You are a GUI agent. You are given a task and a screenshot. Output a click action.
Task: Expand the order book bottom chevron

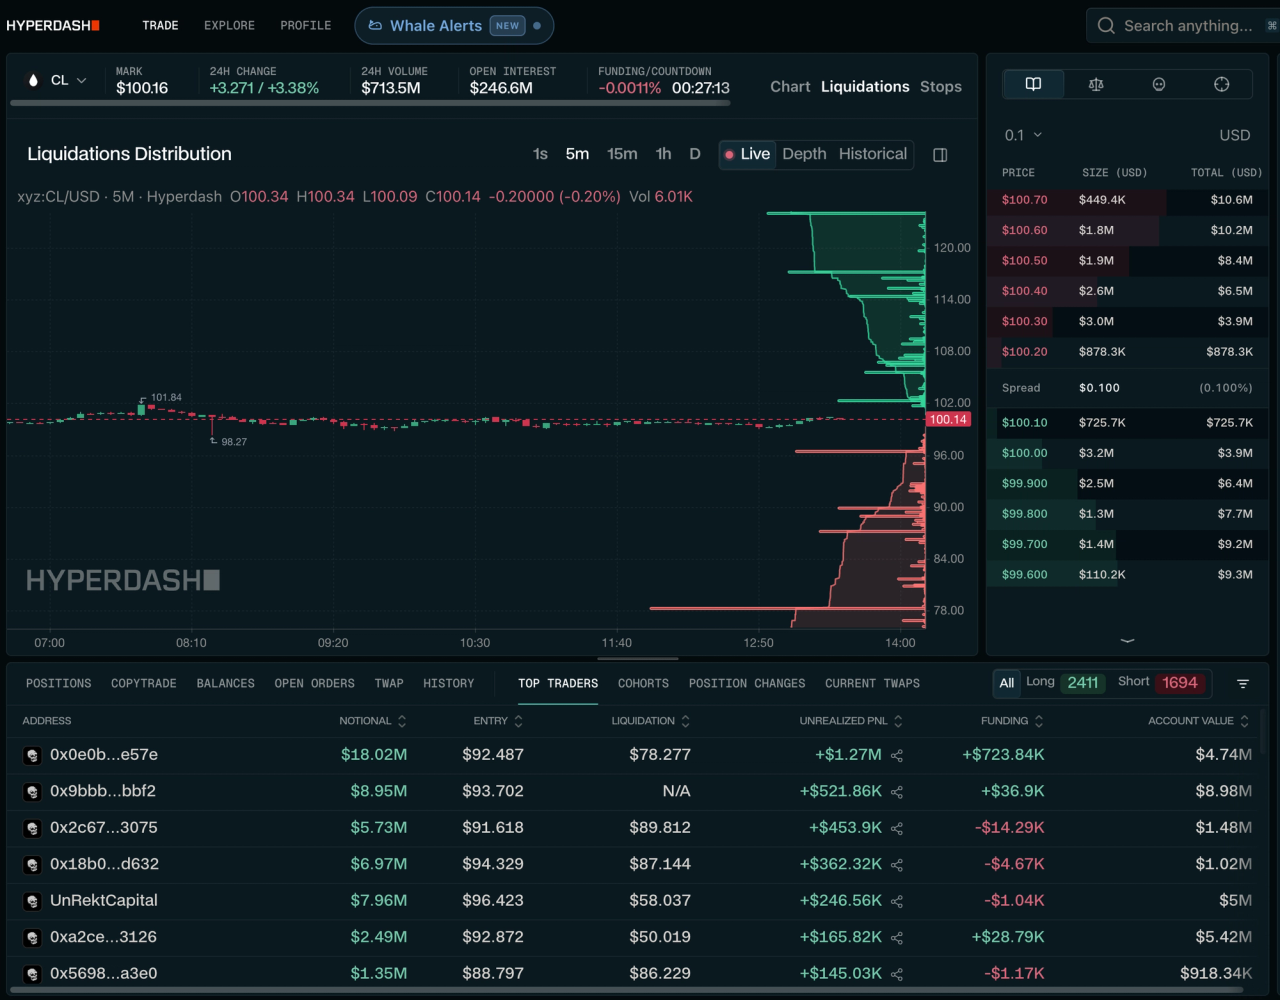1127,640
